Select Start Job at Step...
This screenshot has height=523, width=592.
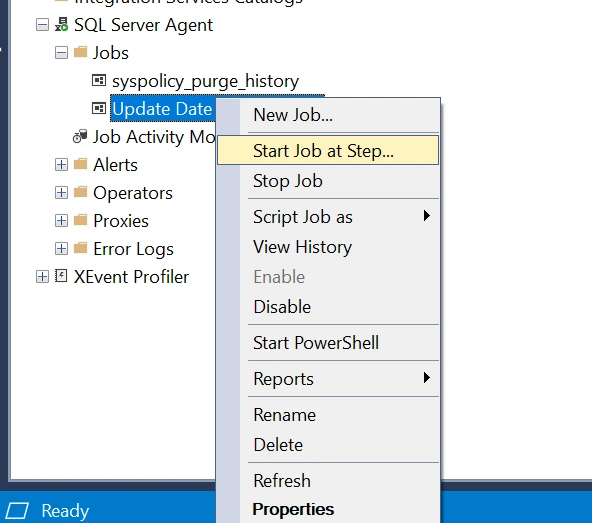click(x=328, y=150)
